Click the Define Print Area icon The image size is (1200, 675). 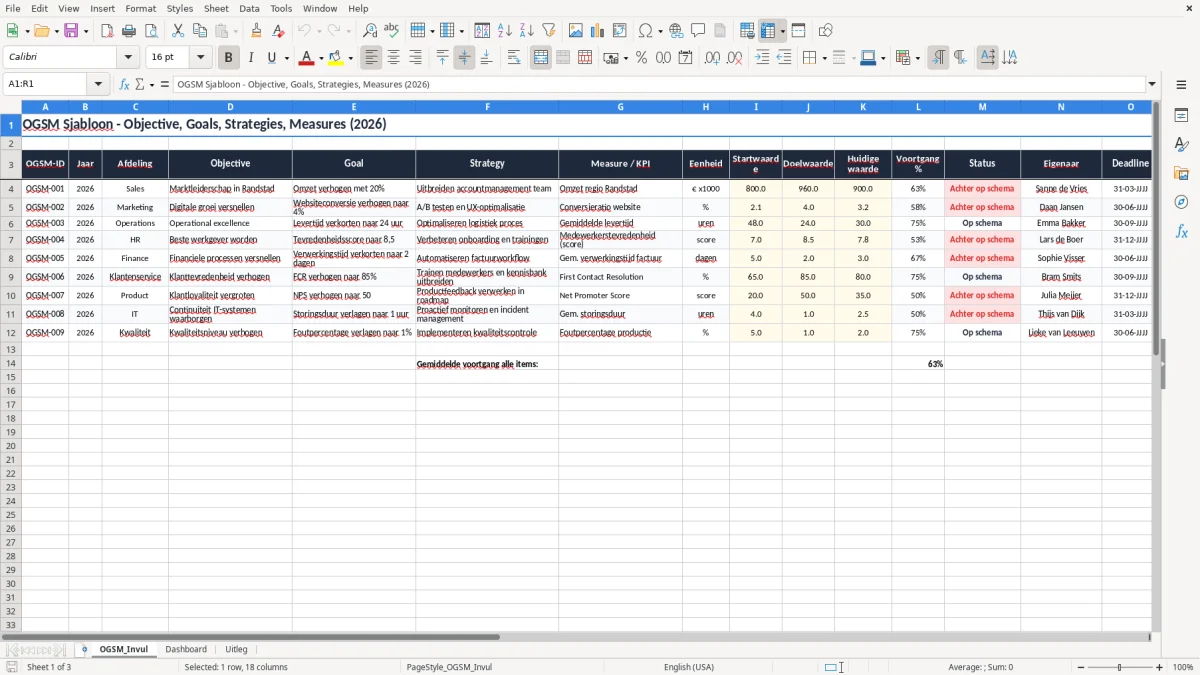click(747, 31)
